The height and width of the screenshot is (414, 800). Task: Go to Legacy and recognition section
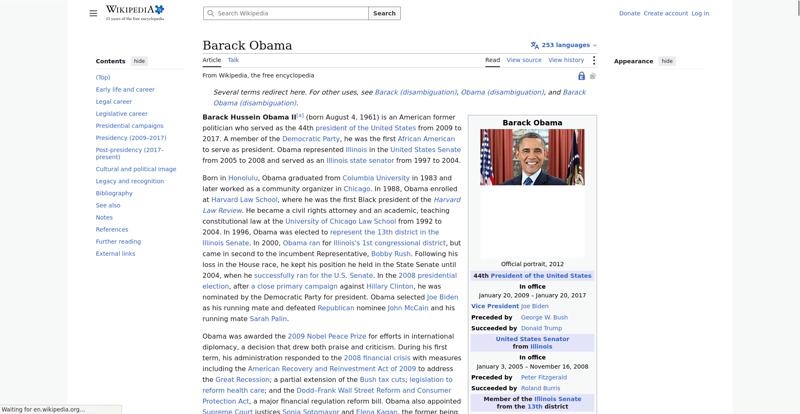(130, 181)
